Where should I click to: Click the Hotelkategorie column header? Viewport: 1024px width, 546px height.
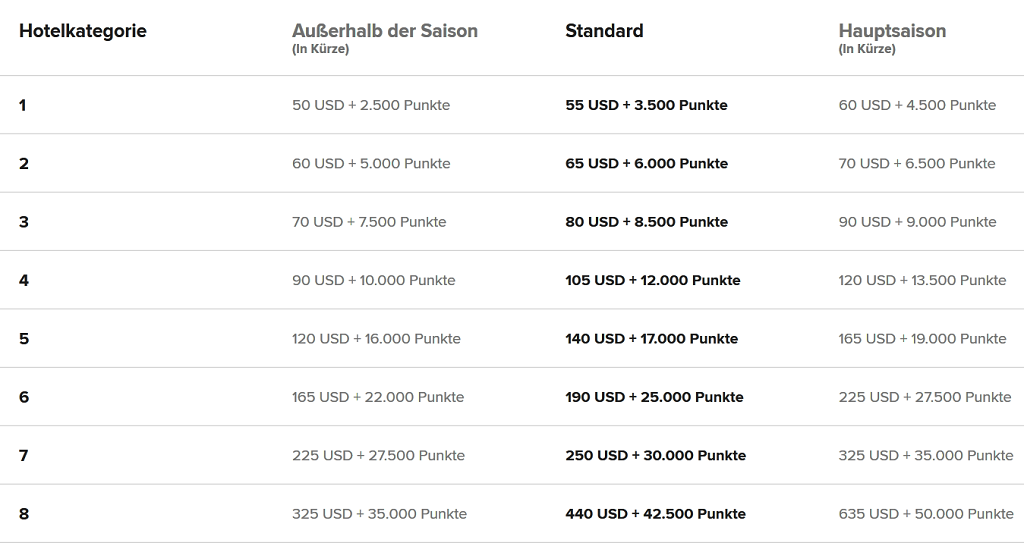[82, 31]
